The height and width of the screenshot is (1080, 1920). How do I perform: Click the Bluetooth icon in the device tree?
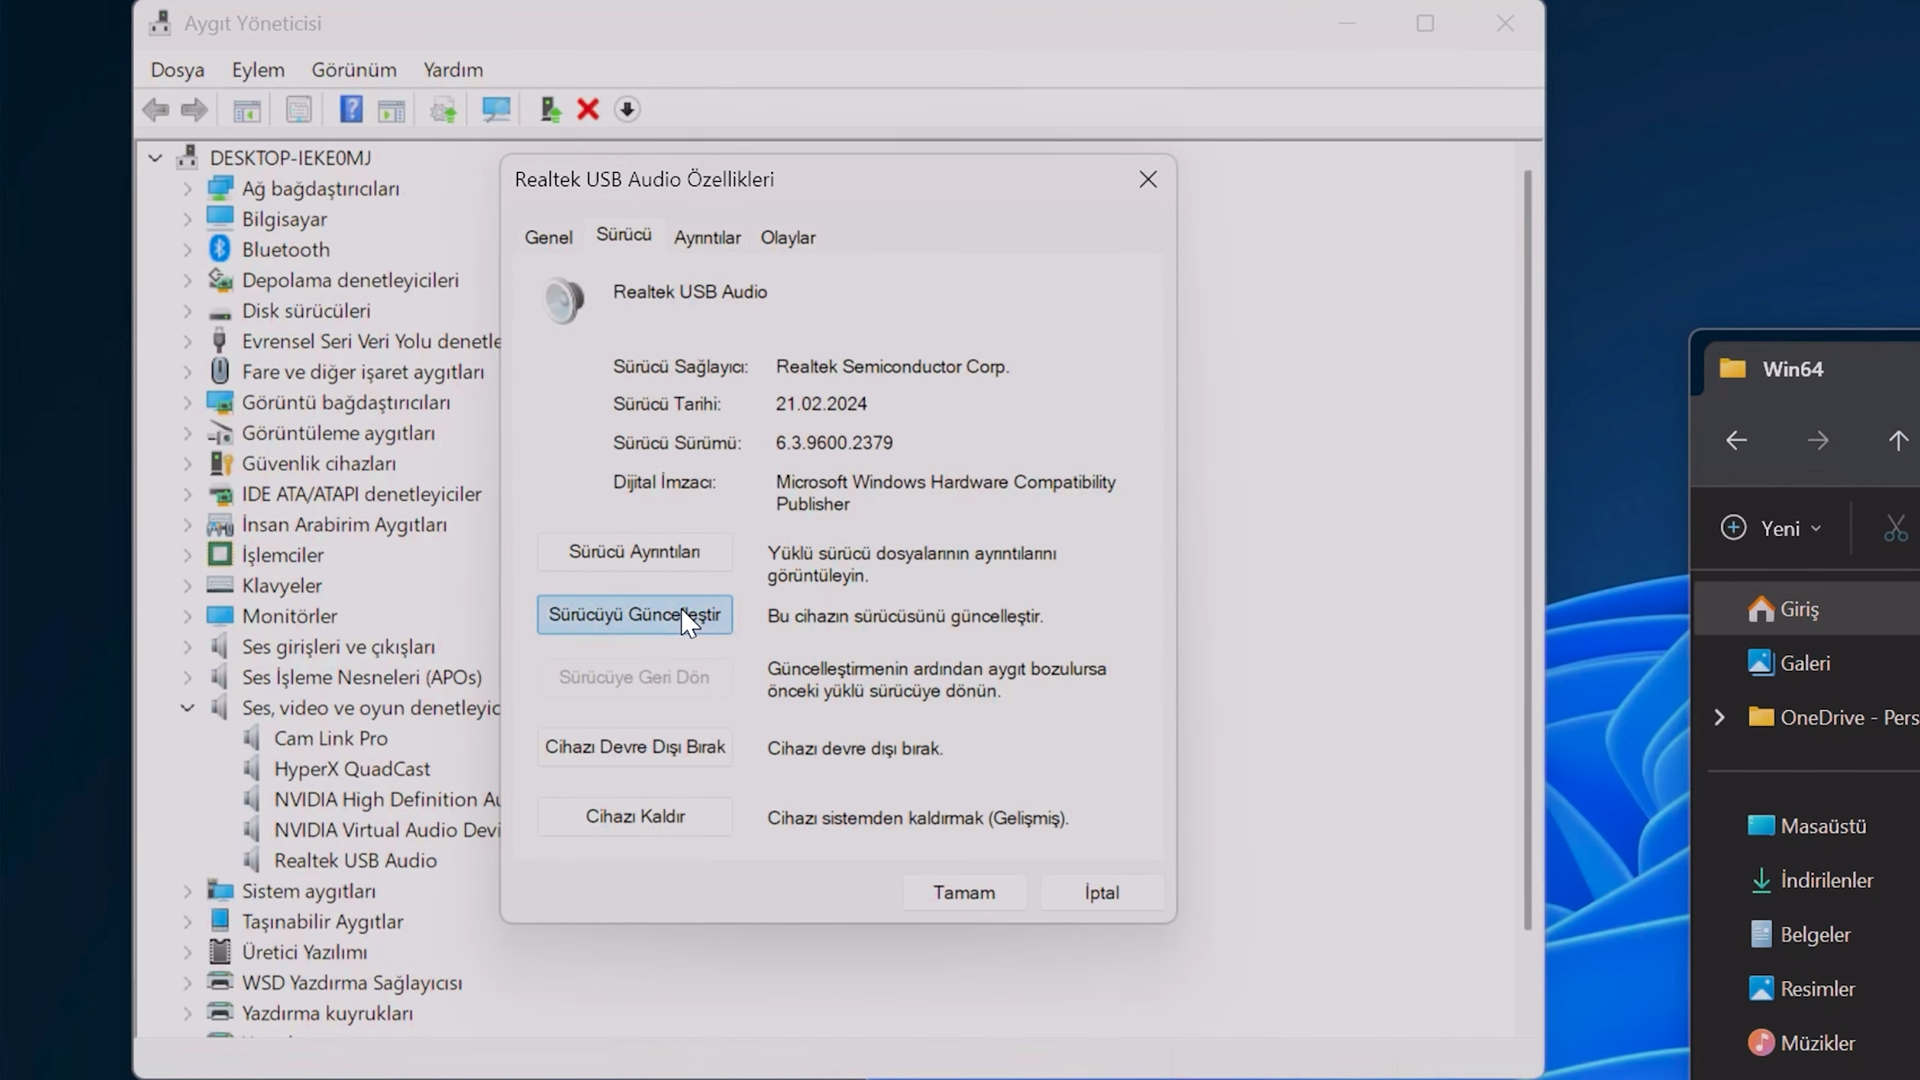[x=220, y=249]
